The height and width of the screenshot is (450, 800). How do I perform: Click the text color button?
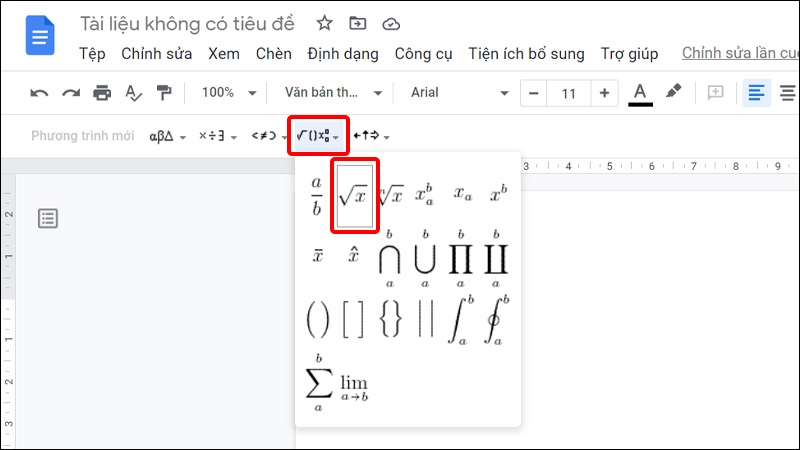(640, 94)
